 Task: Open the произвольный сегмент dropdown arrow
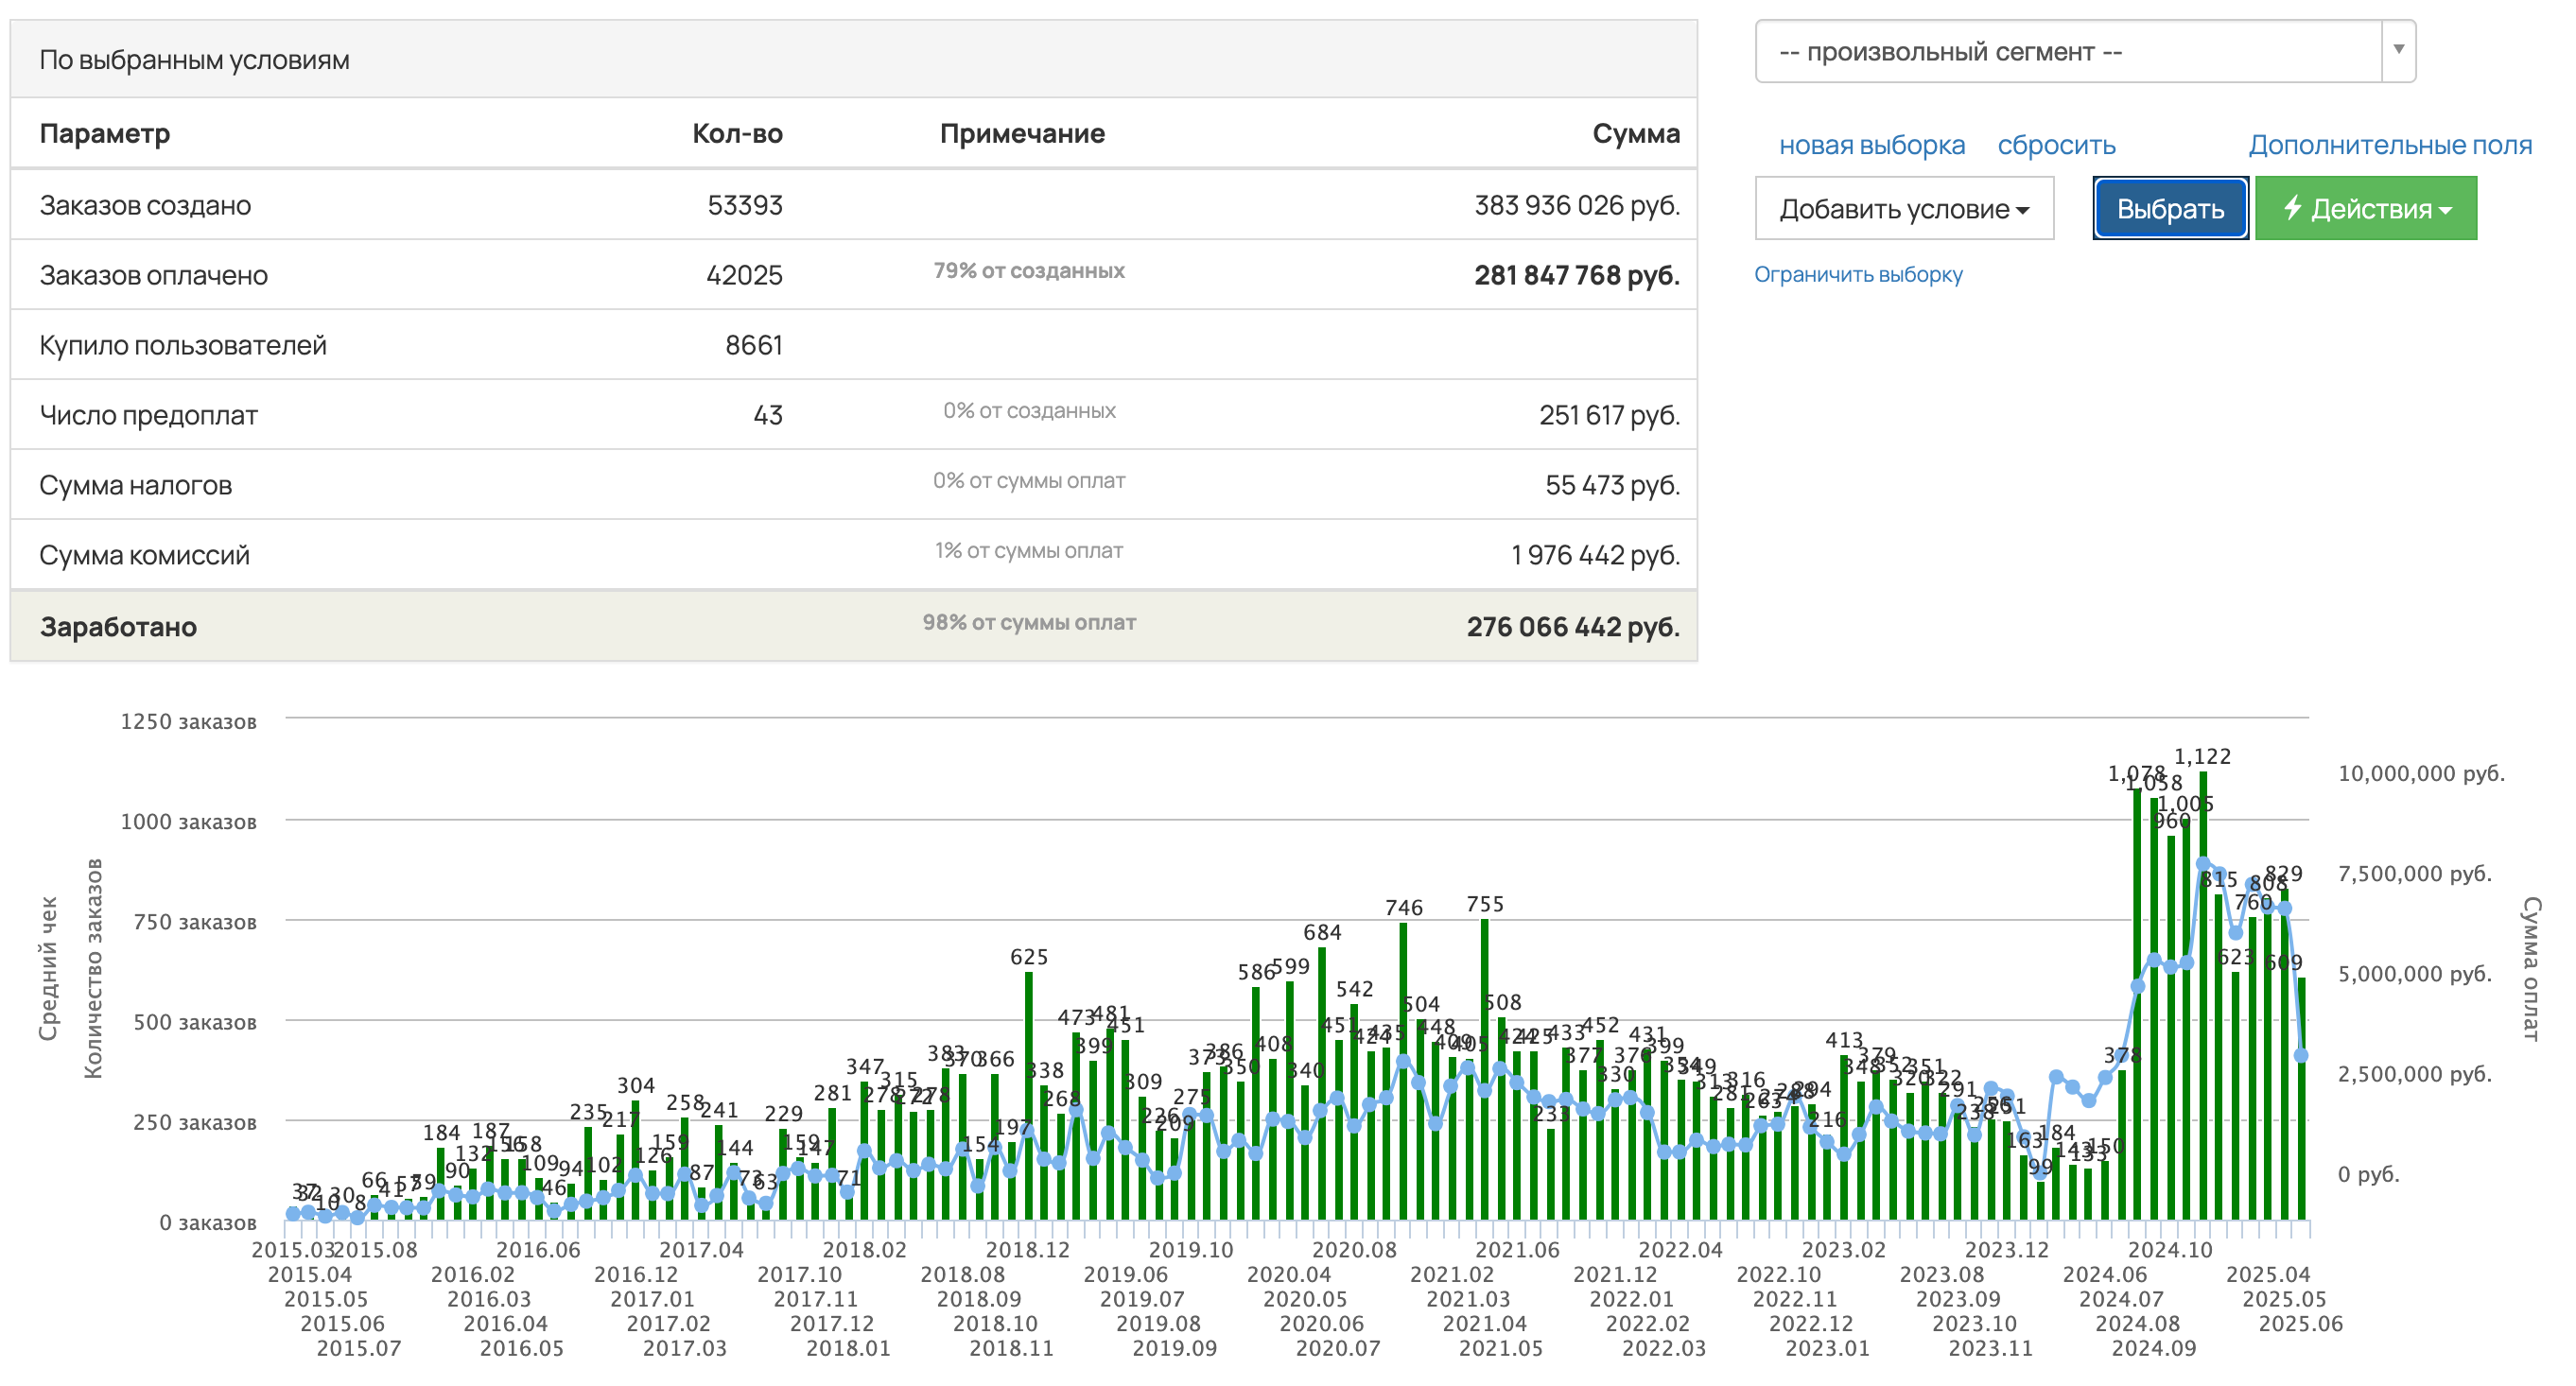click(2398, 50)
